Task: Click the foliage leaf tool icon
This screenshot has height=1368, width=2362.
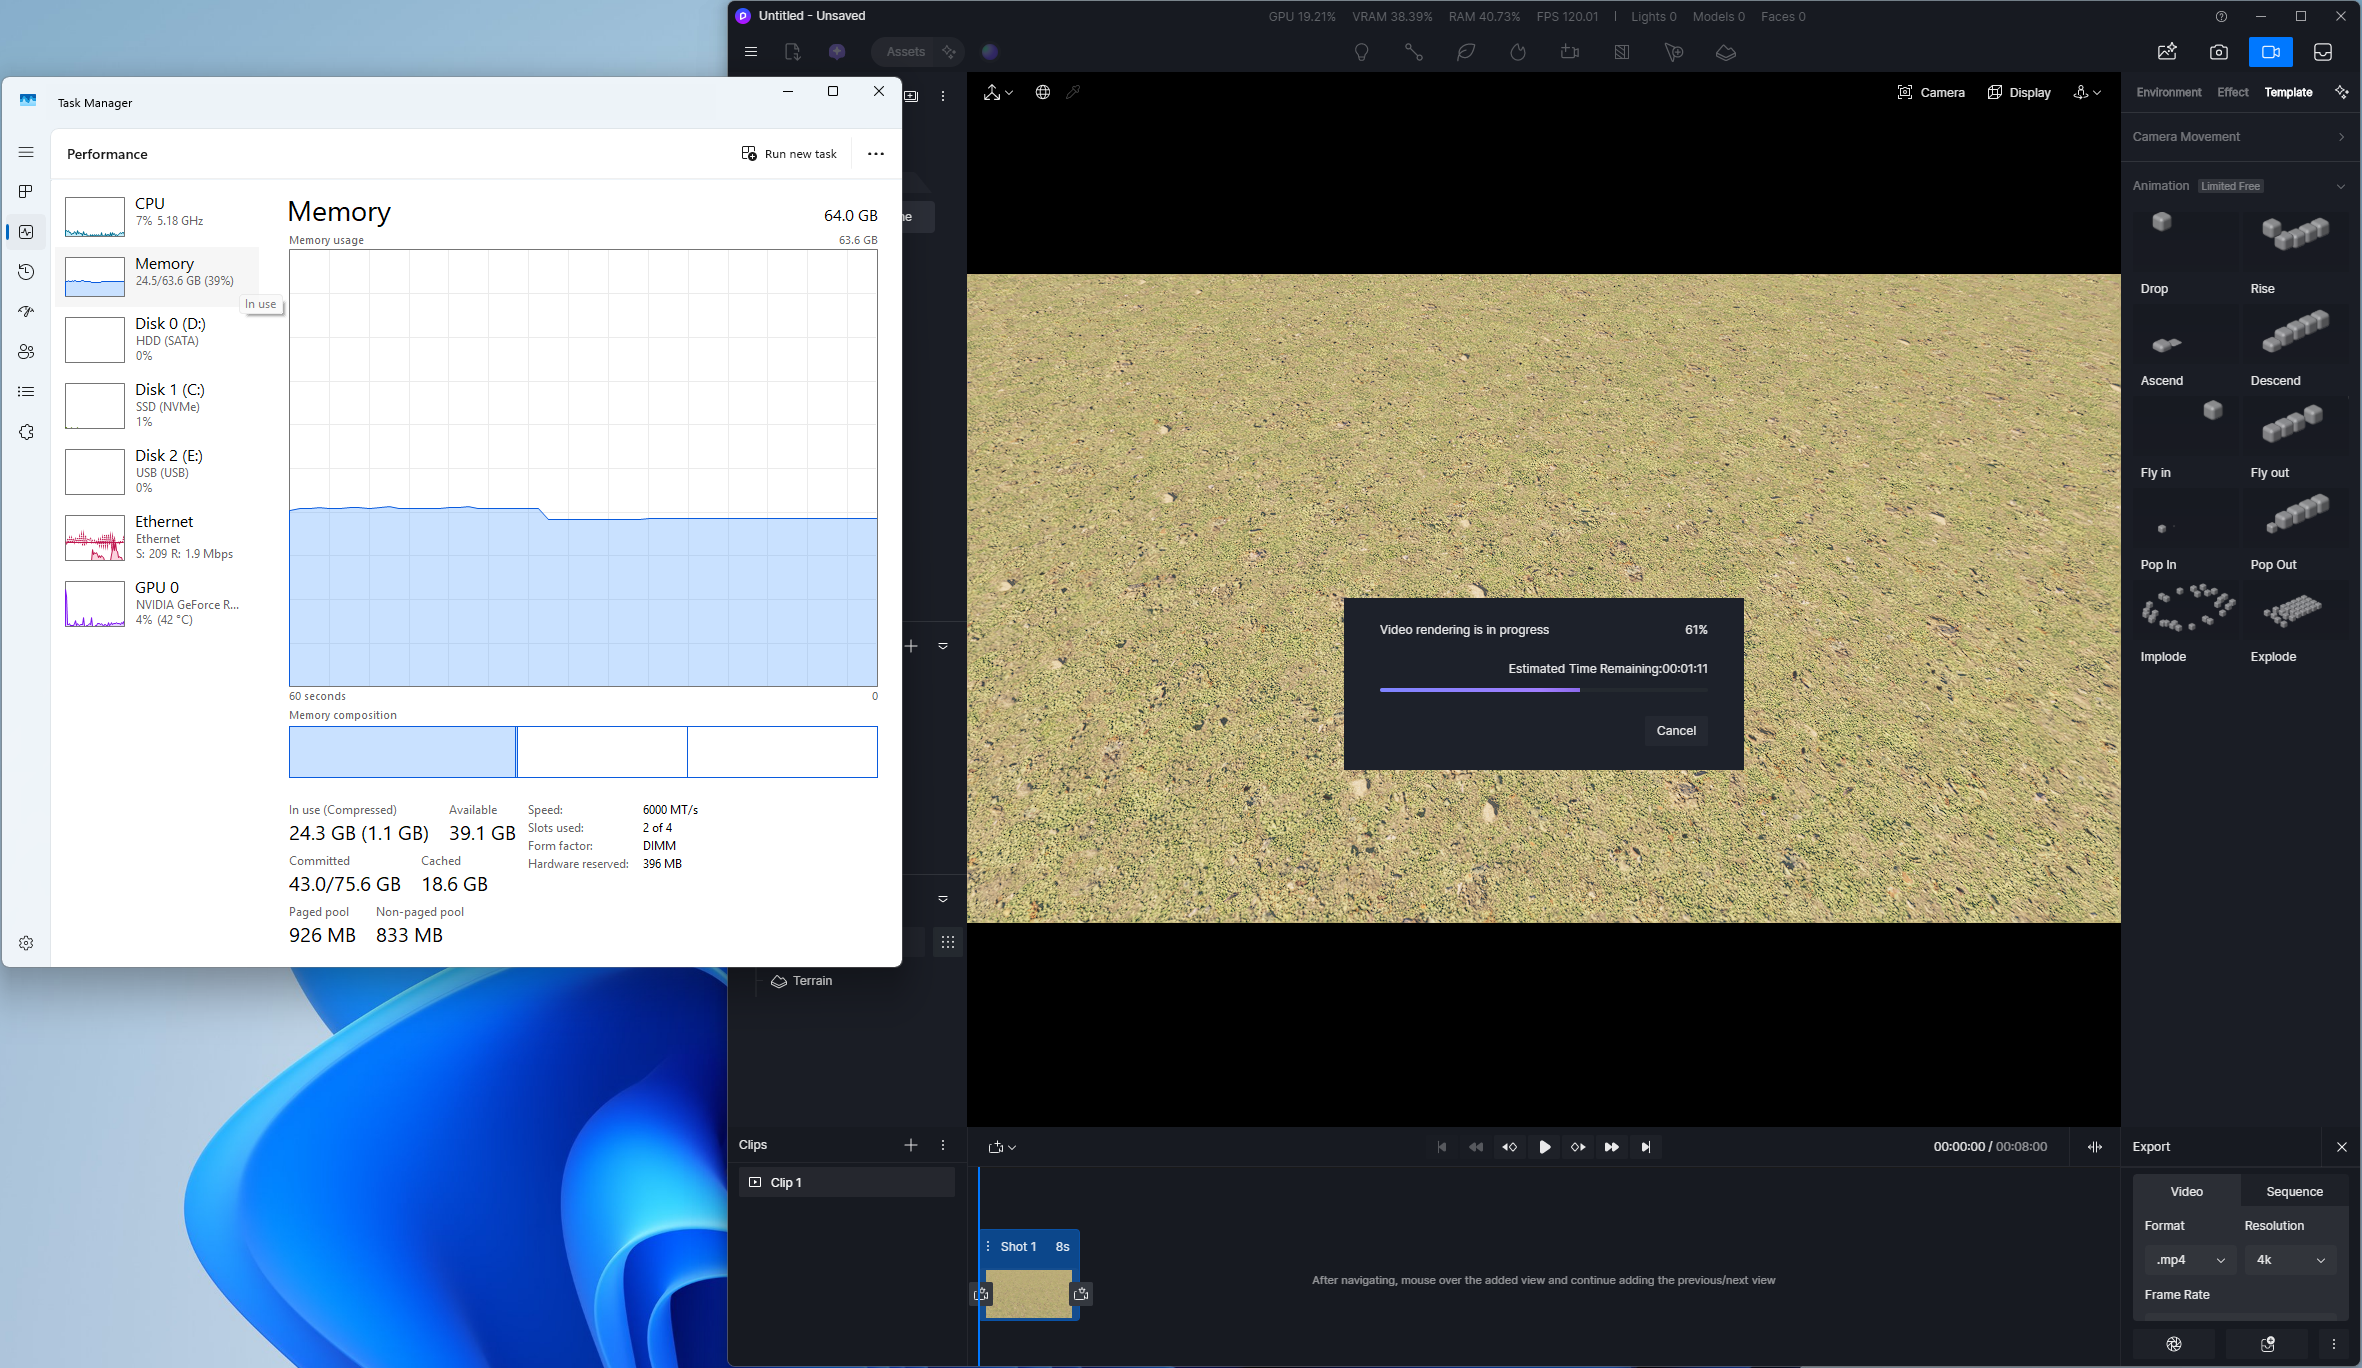Action: click(x=1466, y=52)
